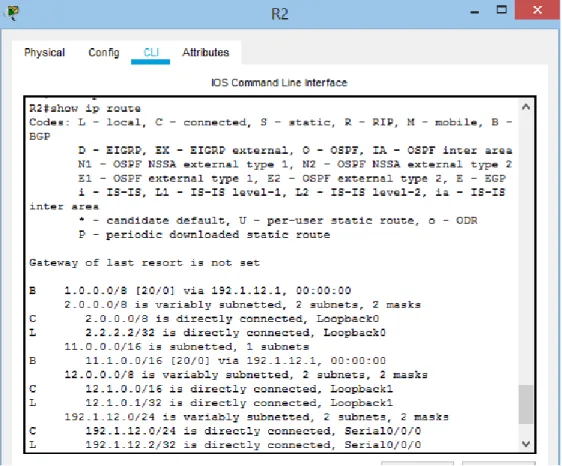Click the local route 12.1.0.1/32 line

click(x=211, y=403)
